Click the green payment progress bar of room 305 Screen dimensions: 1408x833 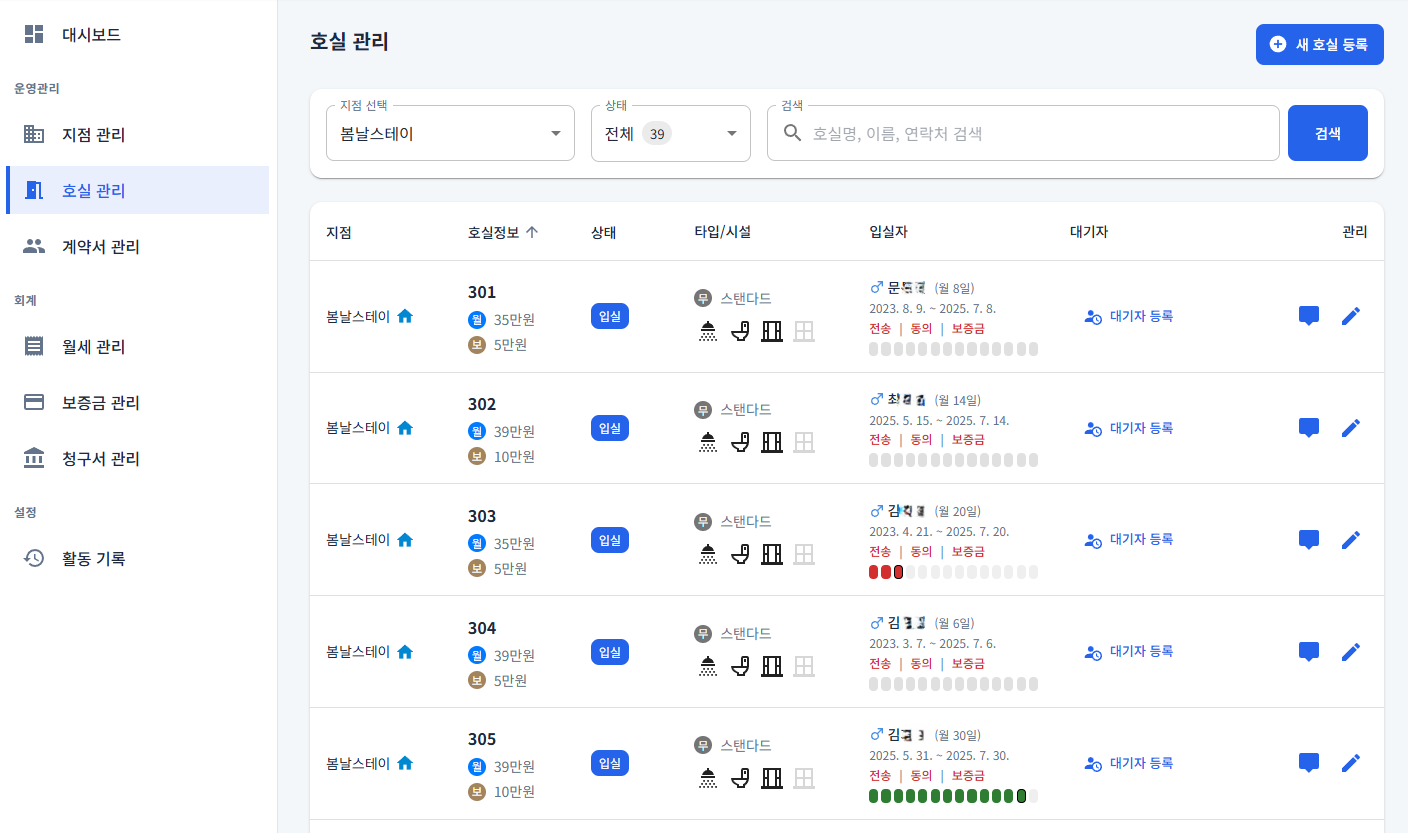point(945,796)
